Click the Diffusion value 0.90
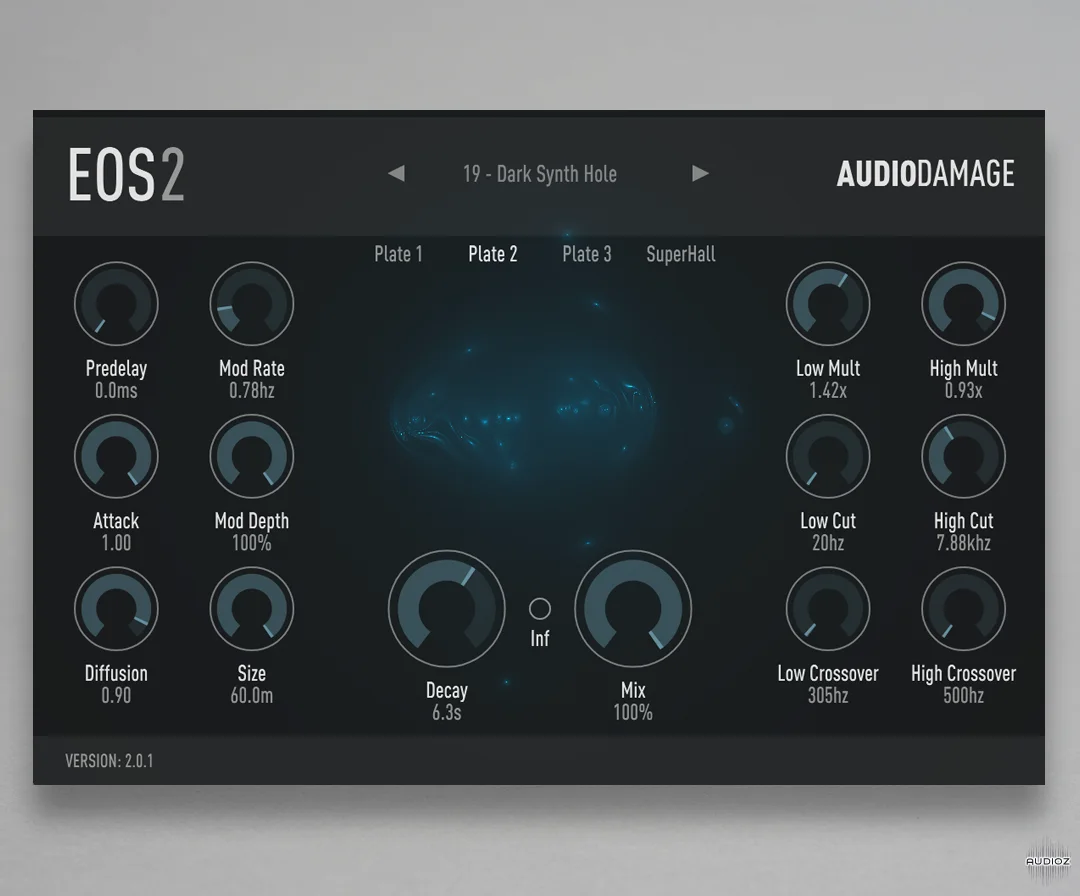Screen dimensions: 1080x896 [116, 696]
